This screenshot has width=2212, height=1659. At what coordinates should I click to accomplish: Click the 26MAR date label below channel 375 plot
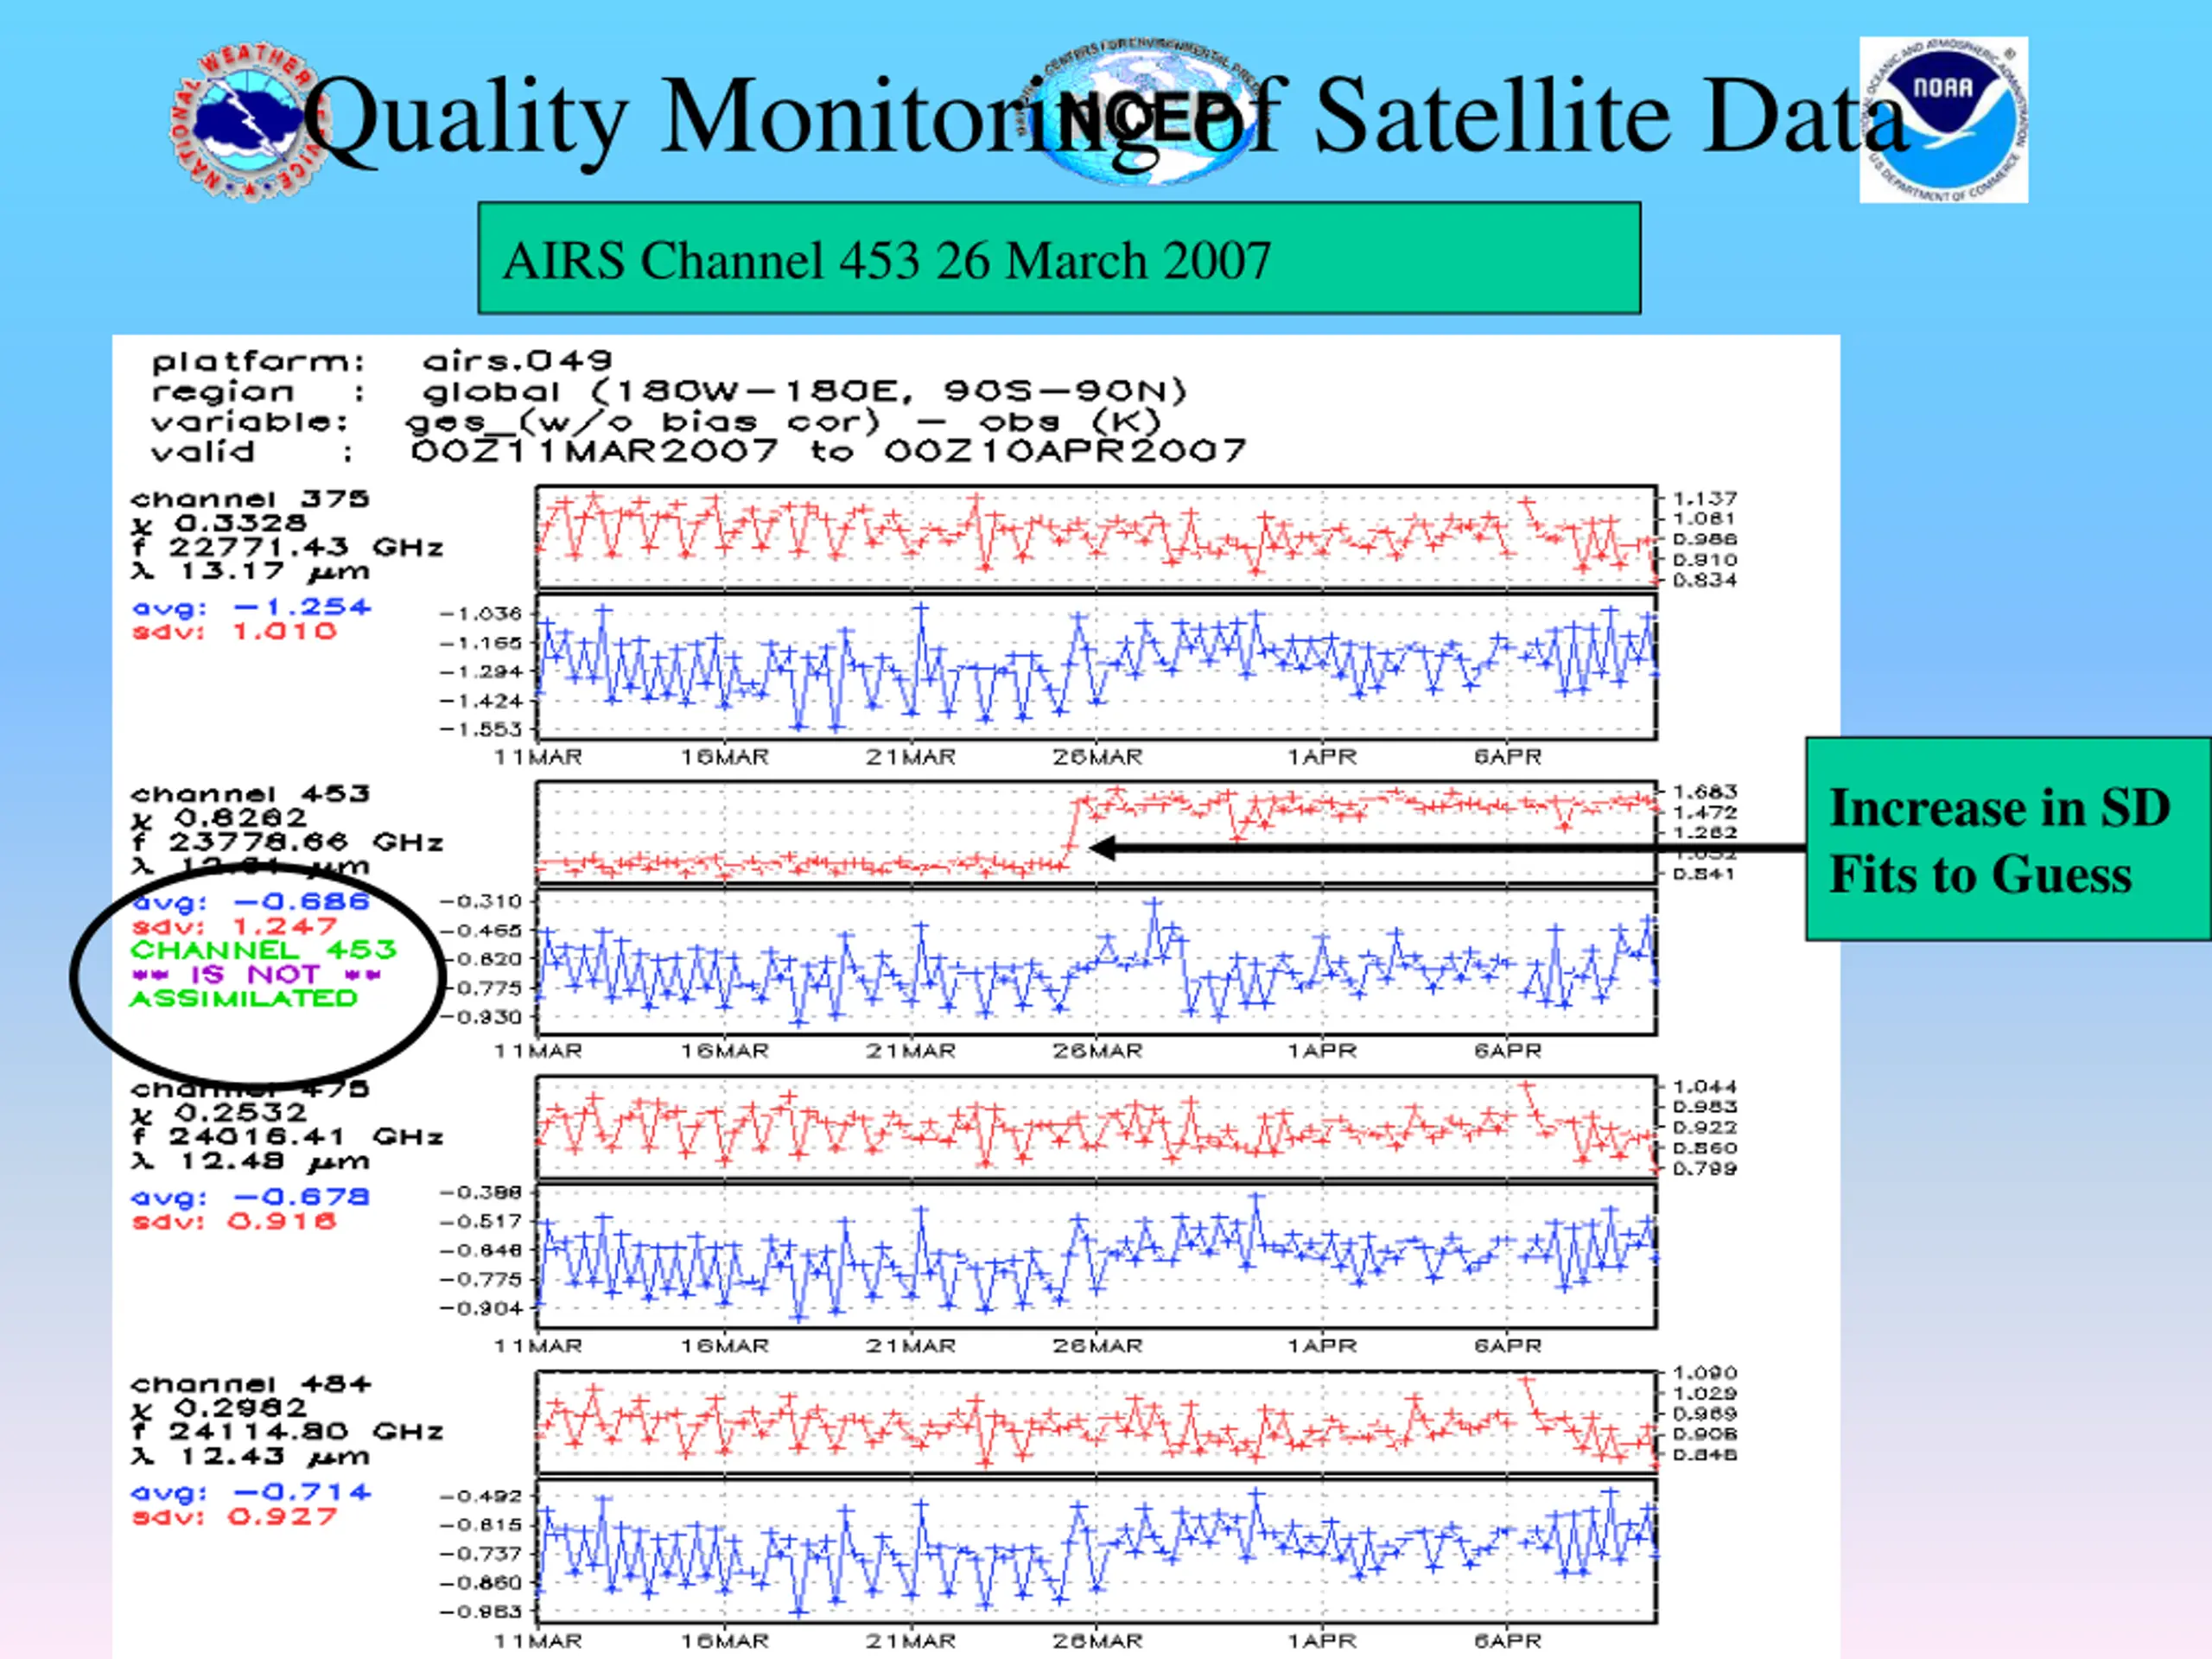pos(1097,757)
